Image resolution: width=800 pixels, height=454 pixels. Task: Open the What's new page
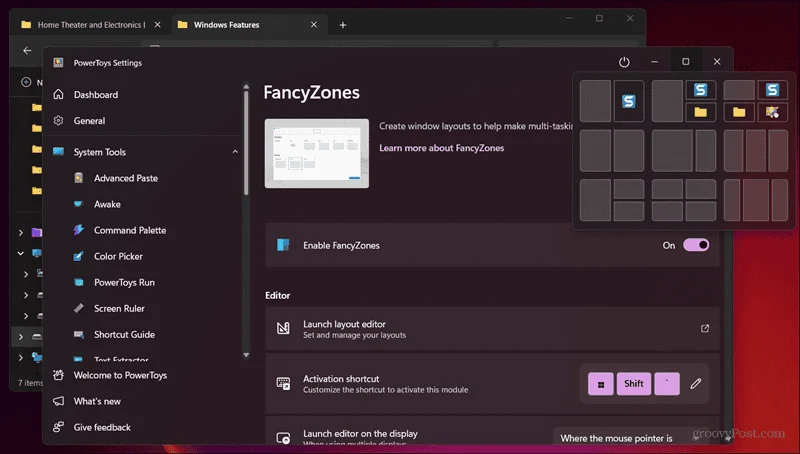(97, 401)
